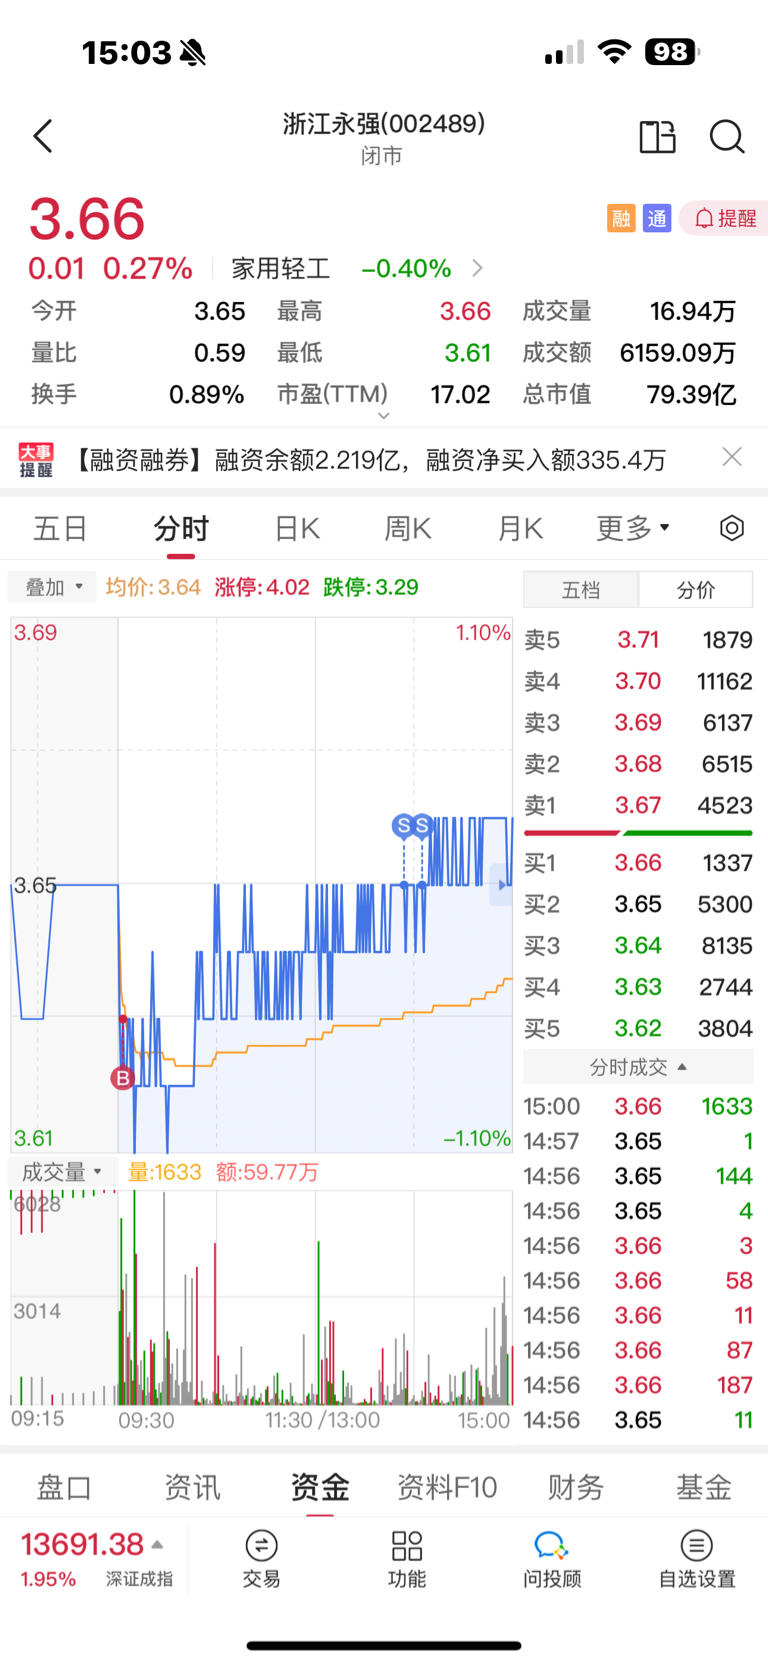
Task: Tap the intraday price chart area
Action: point(262,885)
